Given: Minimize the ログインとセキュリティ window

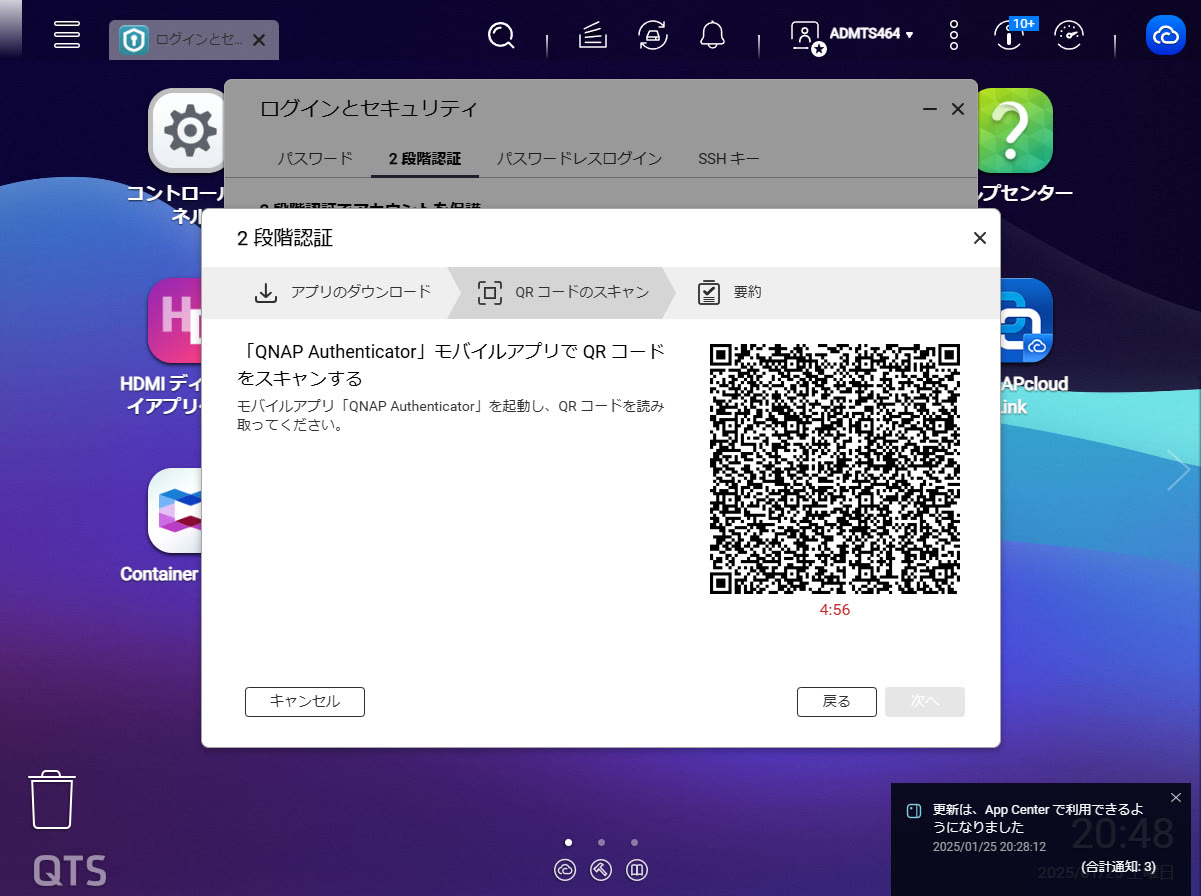Looking at the screenshot, I should 930,109.
